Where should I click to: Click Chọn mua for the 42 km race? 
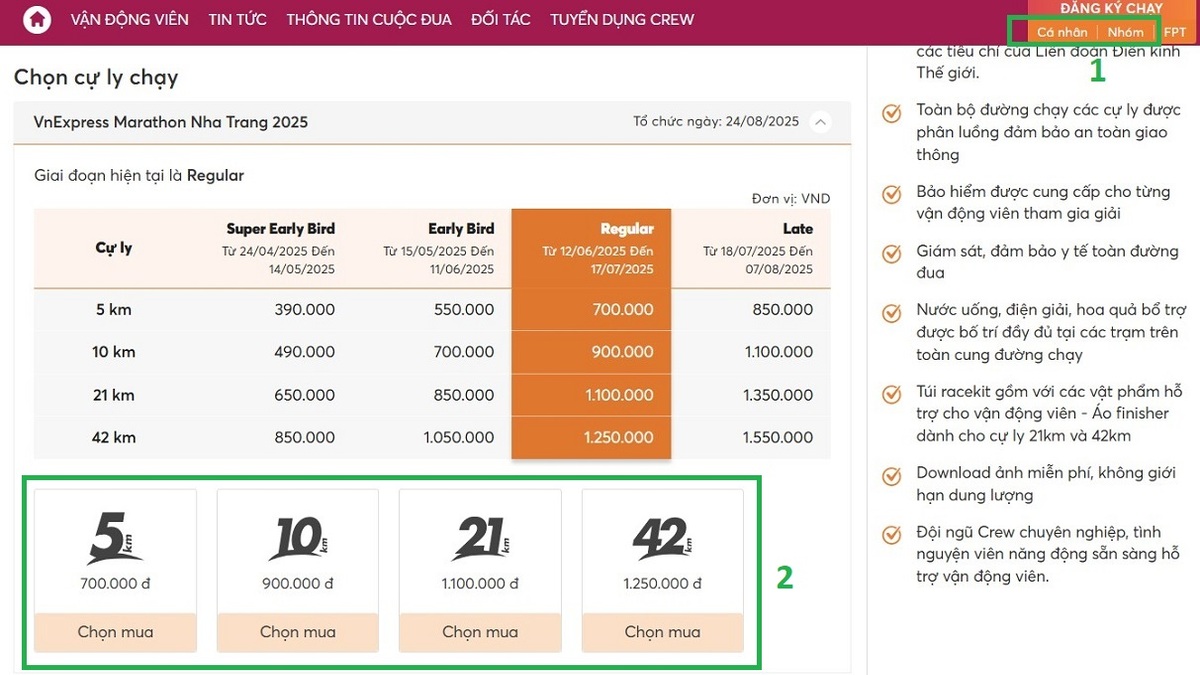(x=662, y=632)
